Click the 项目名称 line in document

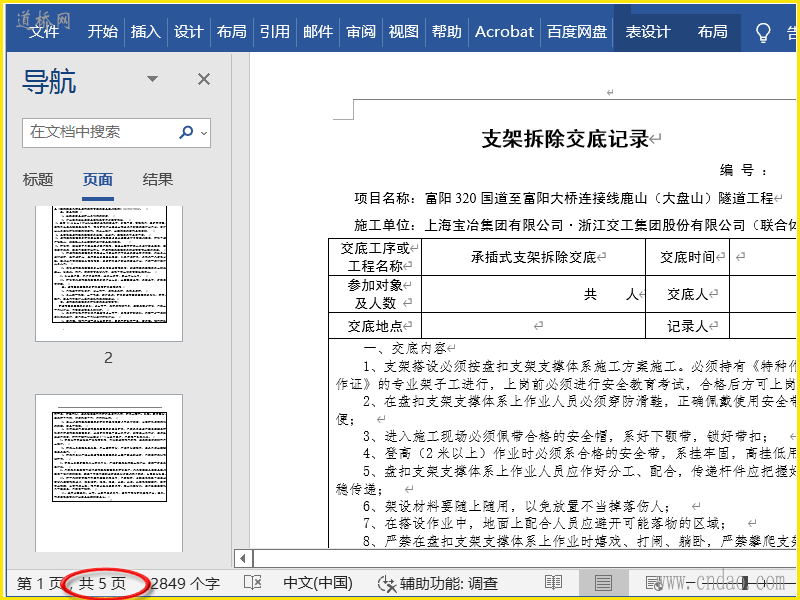click(x=564, y=198)
